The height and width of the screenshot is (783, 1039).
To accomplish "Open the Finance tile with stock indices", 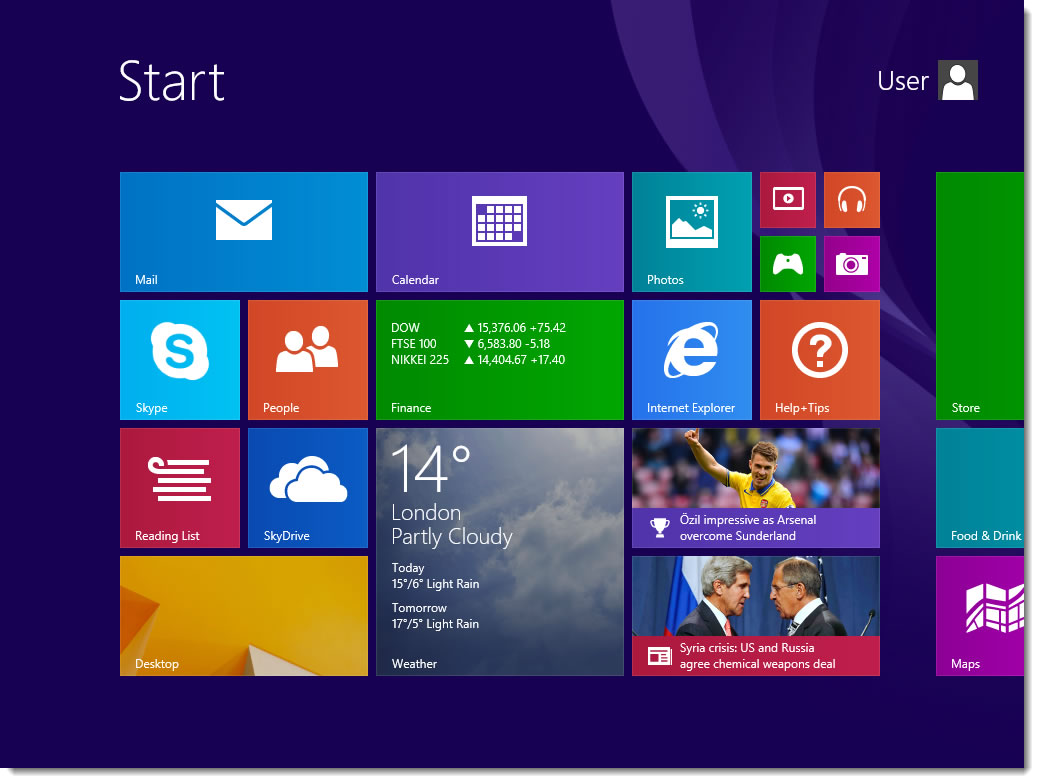I will (500, 360).
